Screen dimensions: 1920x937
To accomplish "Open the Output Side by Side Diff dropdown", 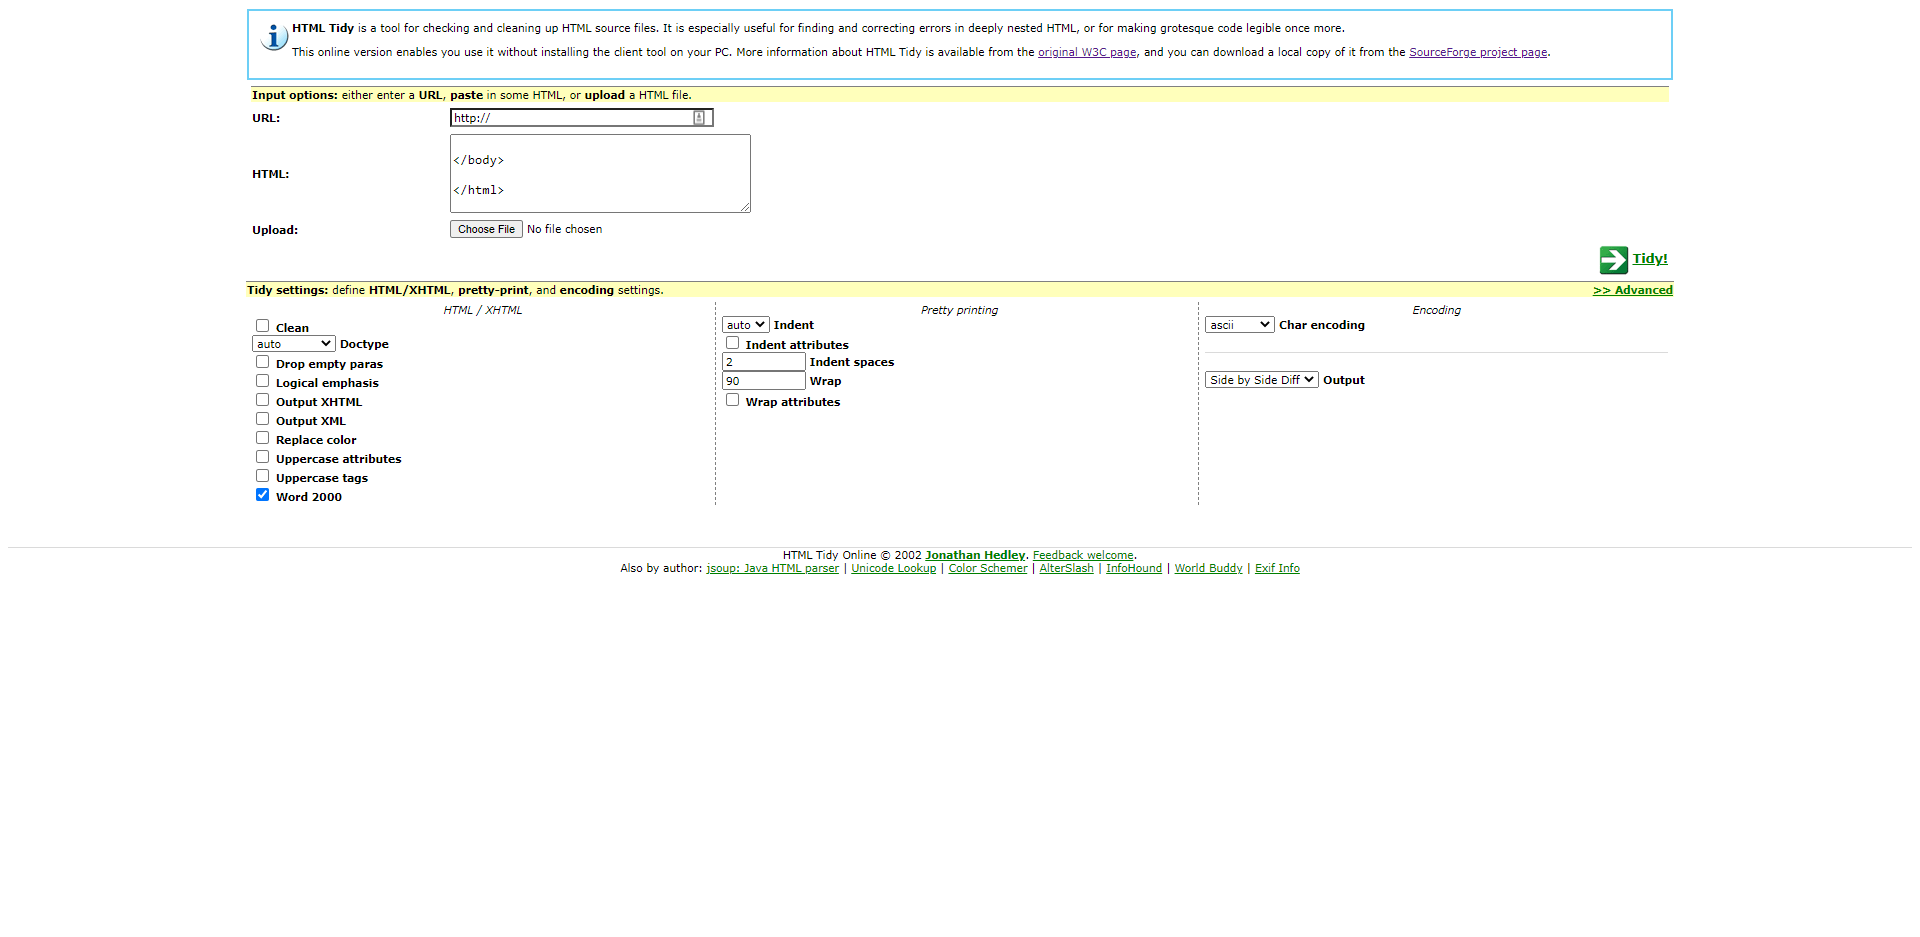I will (x=1261, y=380).
